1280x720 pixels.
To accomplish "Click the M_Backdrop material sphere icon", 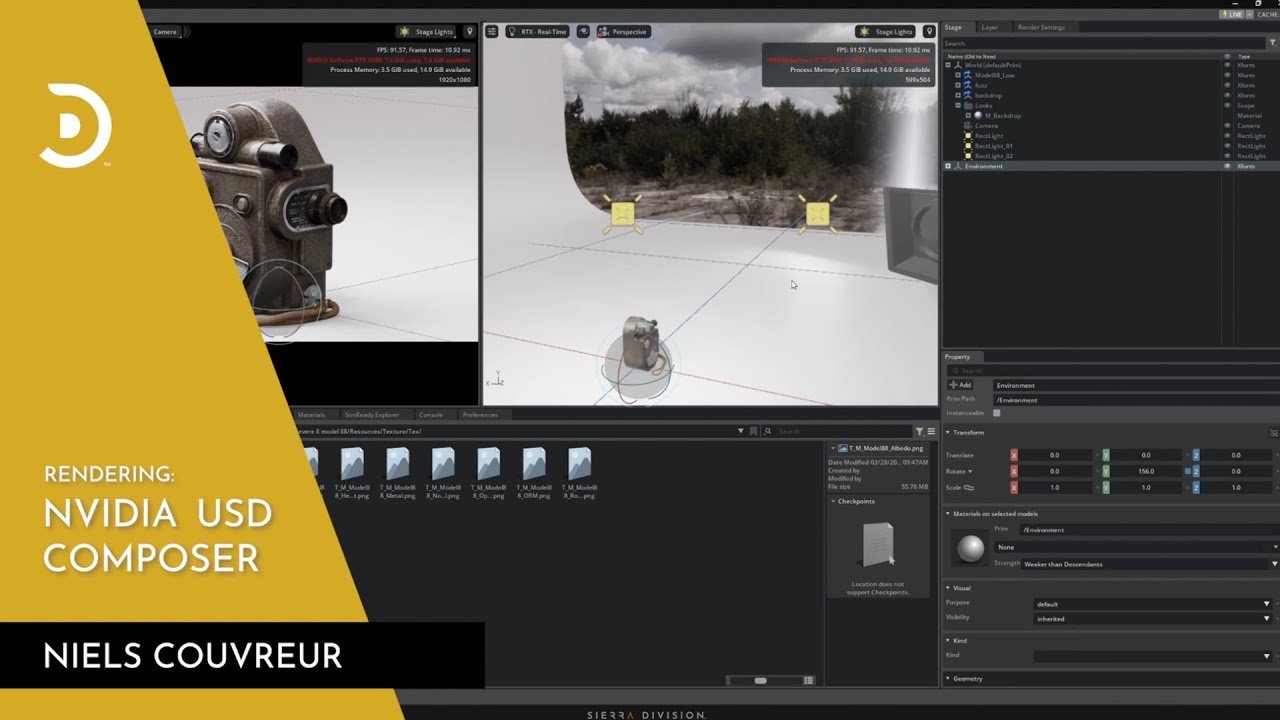I will point(977,116).
